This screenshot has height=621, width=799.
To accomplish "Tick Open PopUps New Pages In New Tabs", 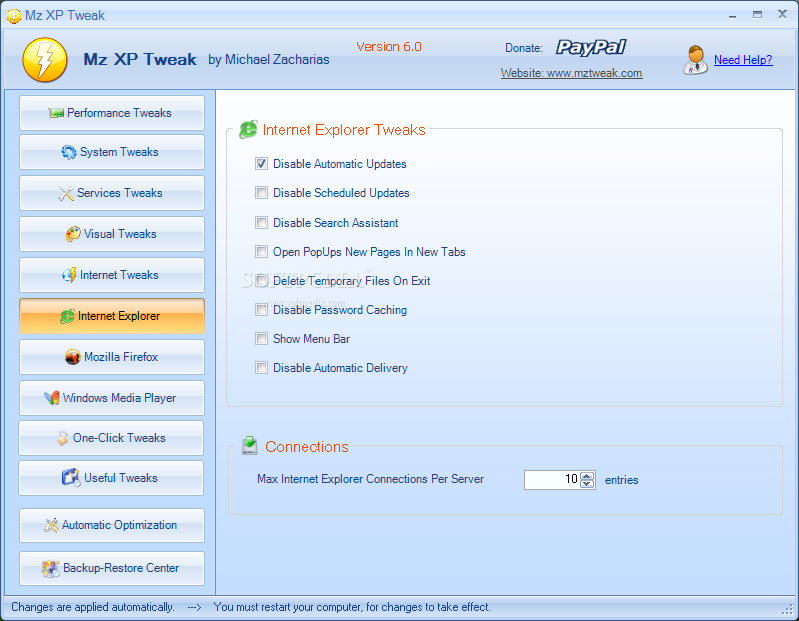I will point(261,252).
